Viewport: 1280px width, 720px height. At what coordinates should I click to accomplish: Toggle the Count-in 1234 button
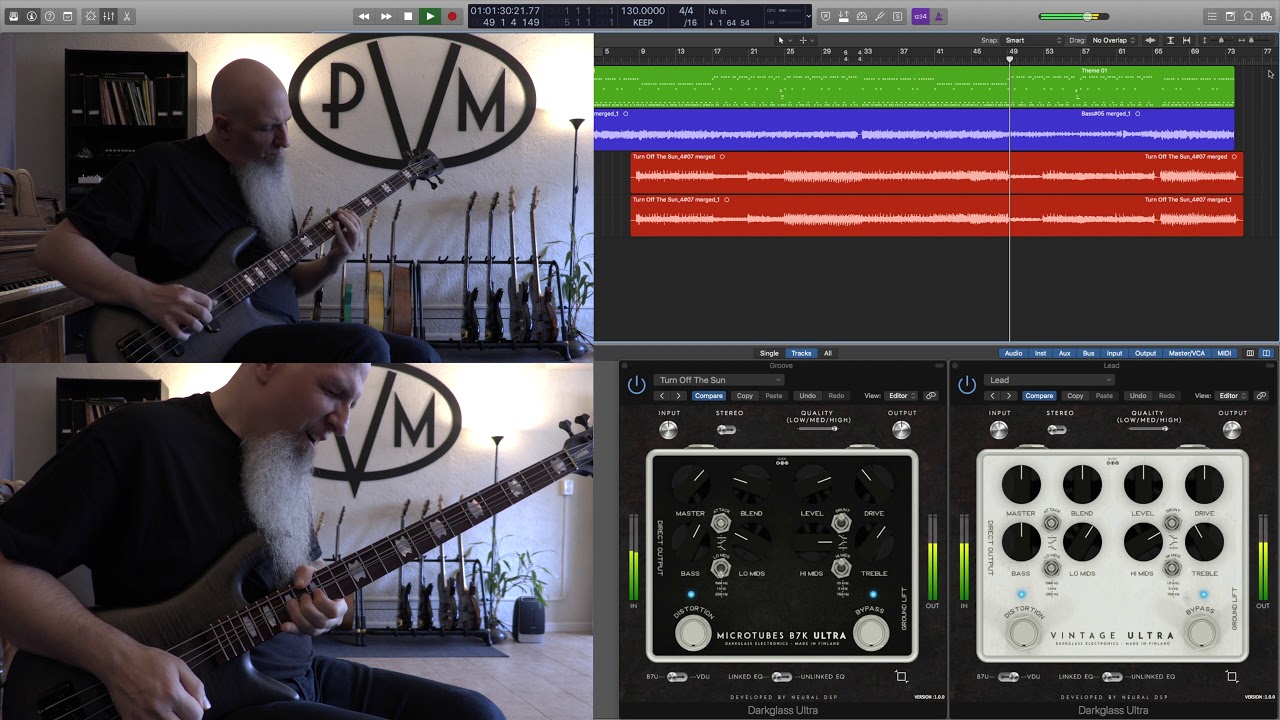coord(920,16)
